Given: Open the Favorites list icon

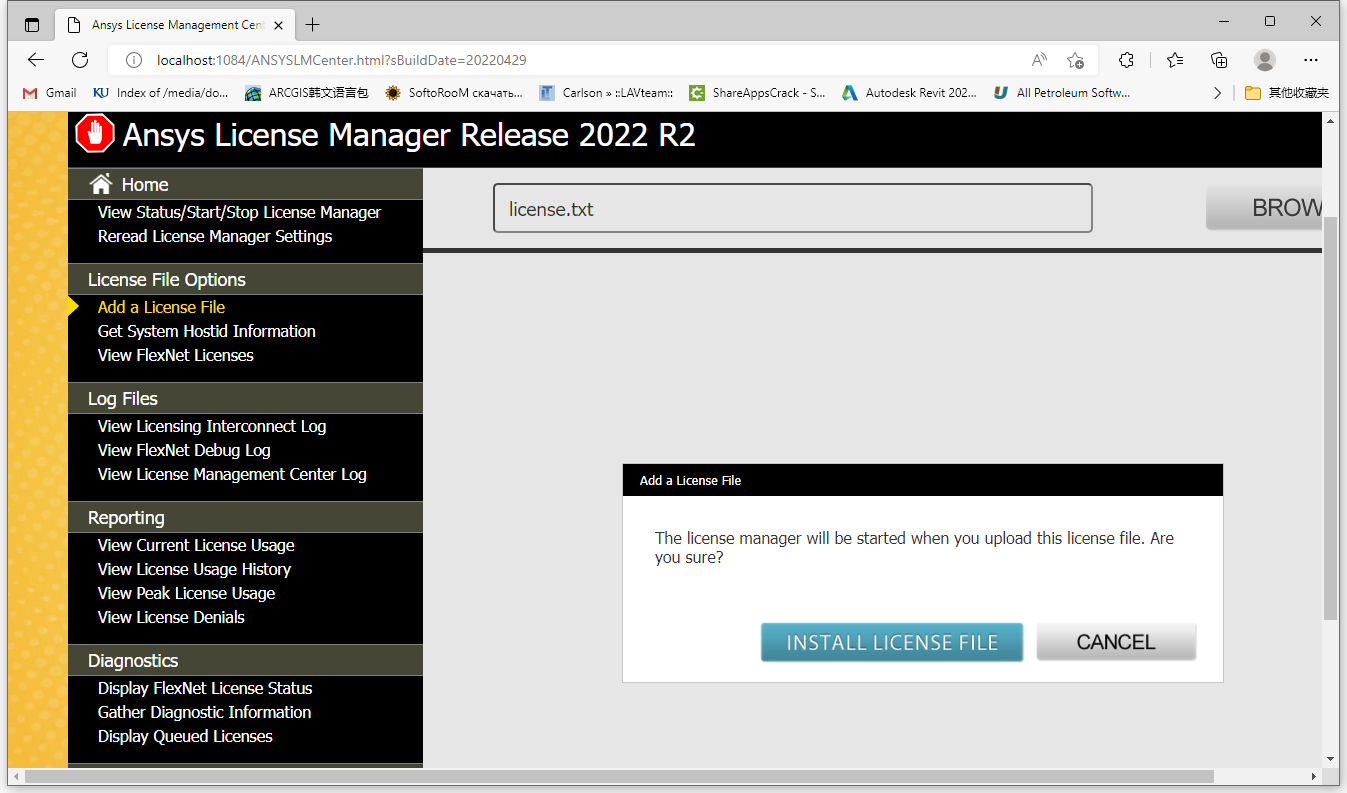Looking at the screenshot, I should [1175, 60].
